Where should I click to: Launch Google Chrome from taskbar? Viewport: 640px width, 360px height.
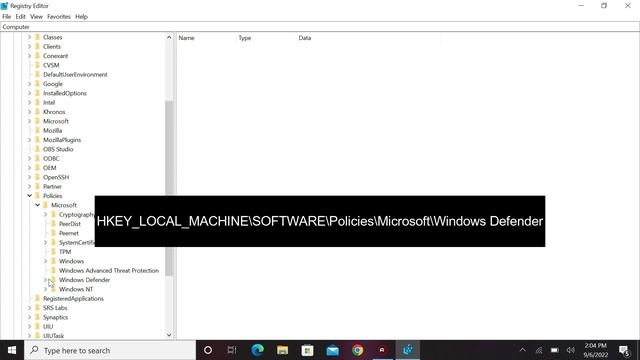click(x=358, y=350)
